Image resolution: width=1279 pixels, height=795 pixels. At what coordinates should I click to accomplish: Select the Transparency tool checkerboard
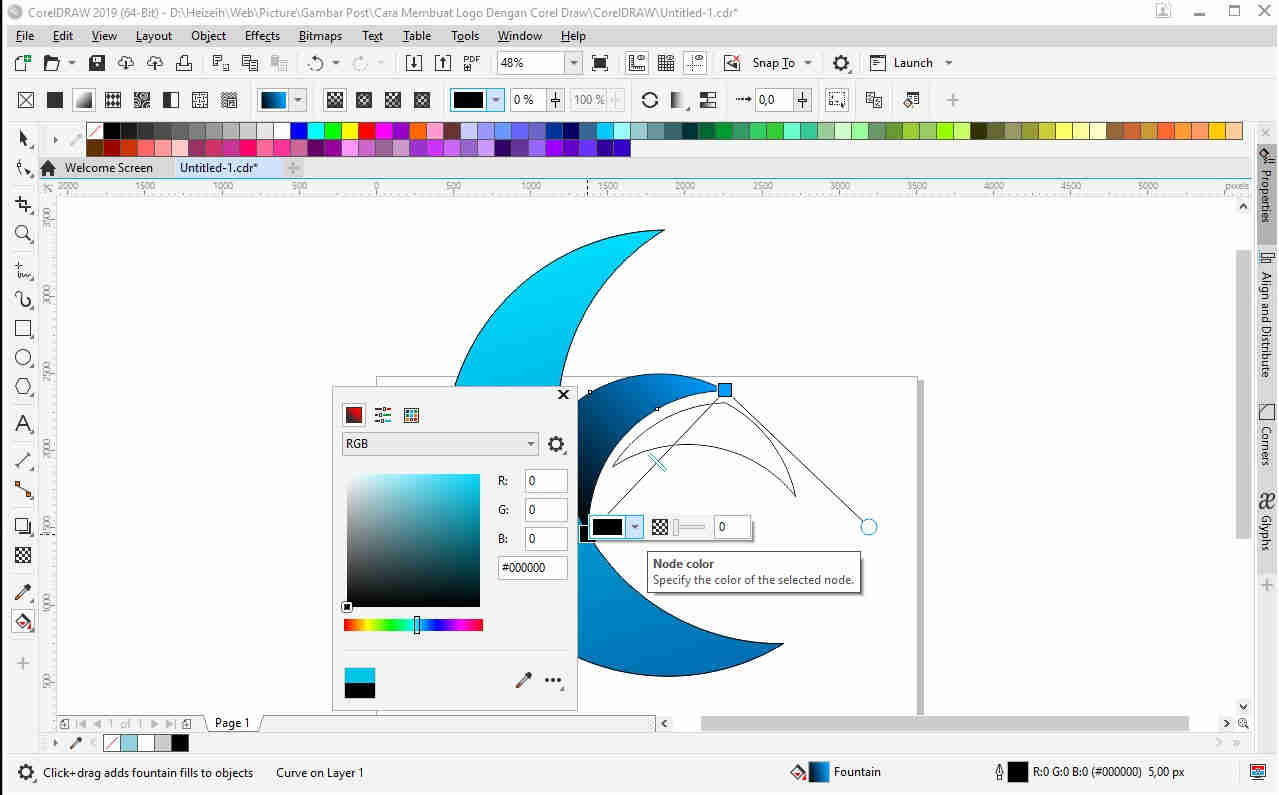[24, 555]
